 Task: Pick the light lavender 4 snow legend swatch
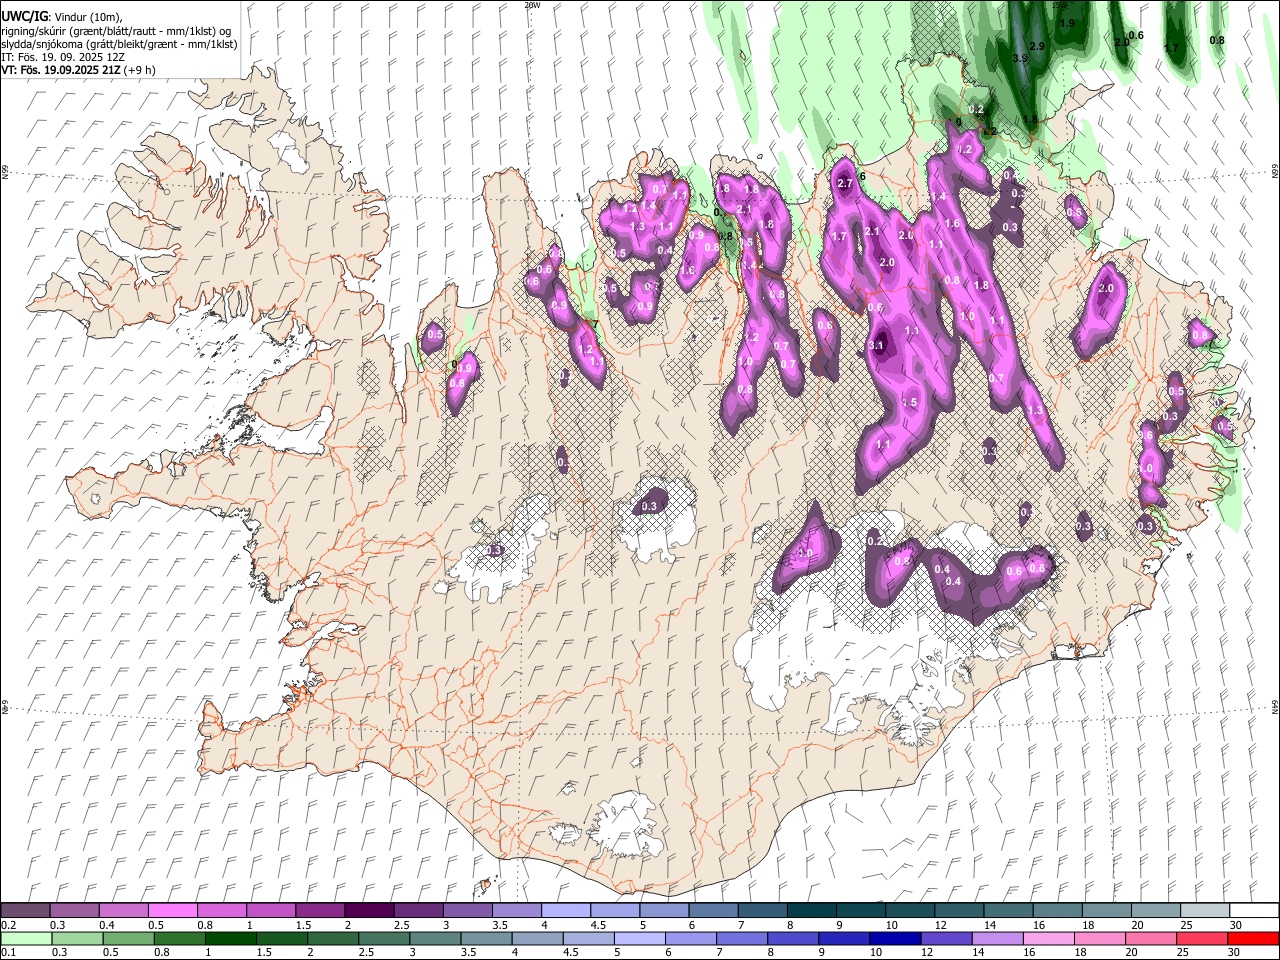coord(566,910)
